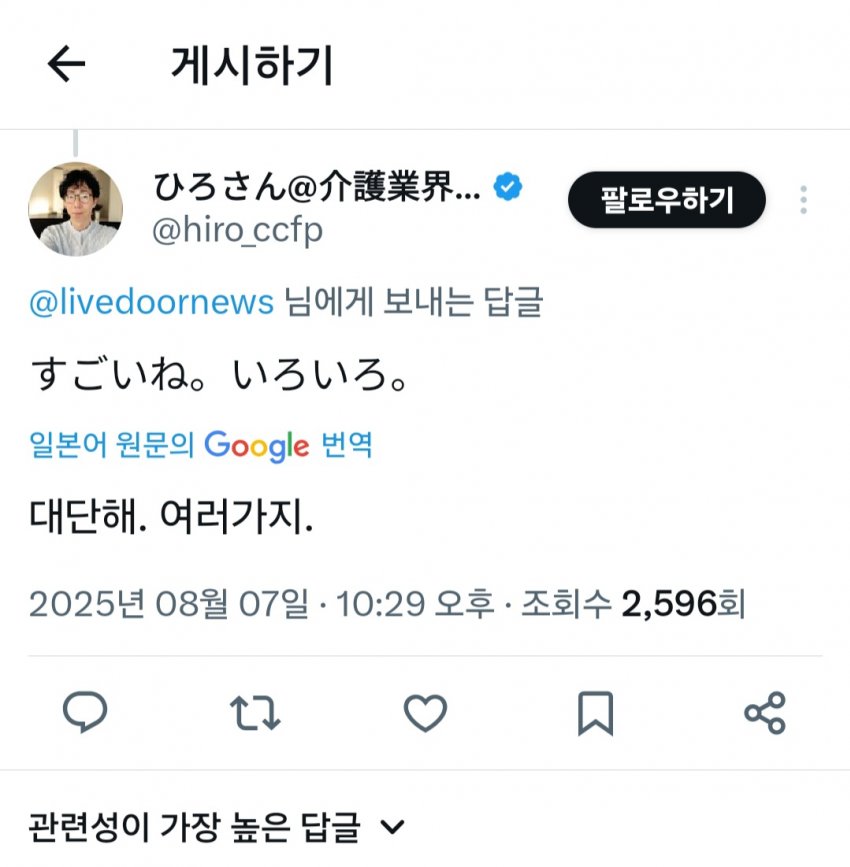Viewport: 850px width, 867px height.
Task: Click the blue verified badge
Action: tap(508, 186)
